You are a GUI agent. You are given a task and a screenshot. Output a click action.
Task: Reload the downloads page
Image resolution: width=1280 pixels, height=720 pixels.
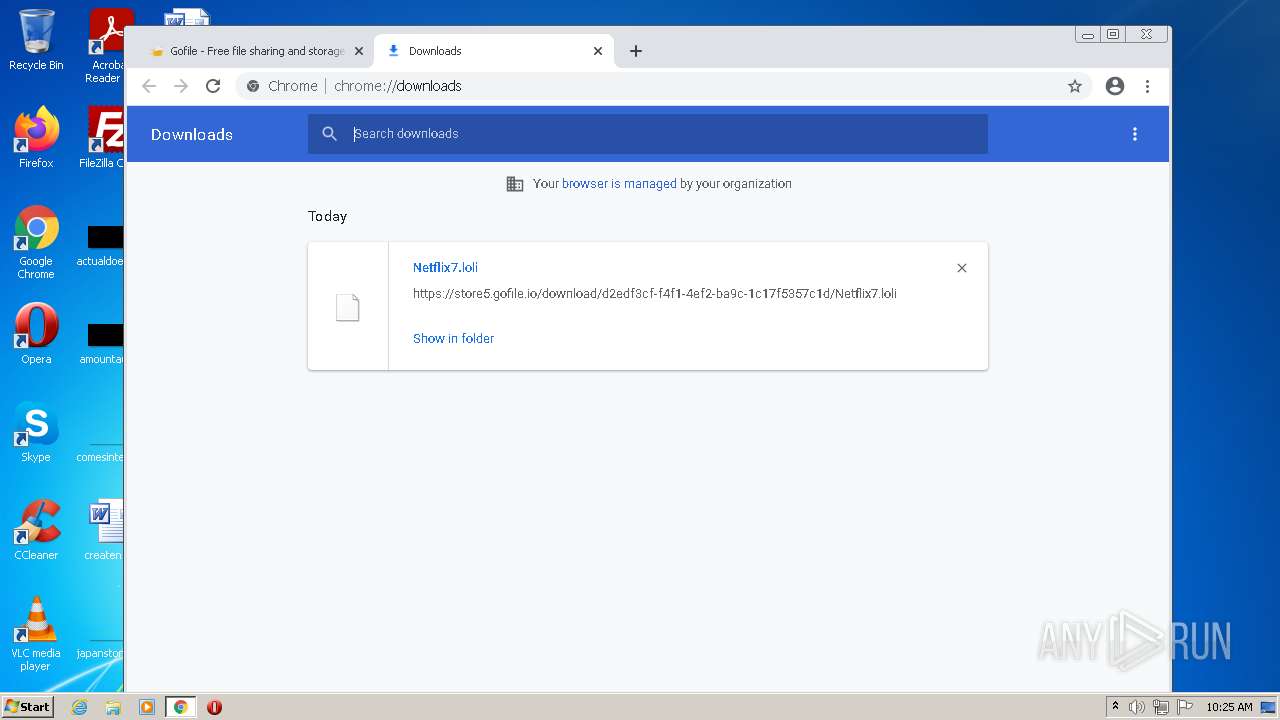[213, 86]
